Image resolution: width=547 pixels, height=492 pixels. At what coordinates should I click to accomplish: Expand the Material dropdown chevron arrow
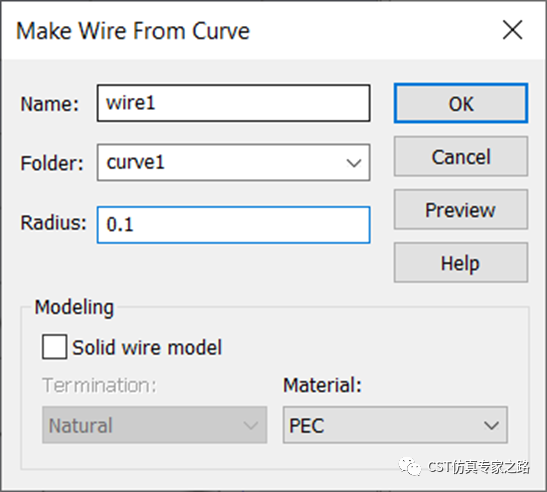click(491, 425)
